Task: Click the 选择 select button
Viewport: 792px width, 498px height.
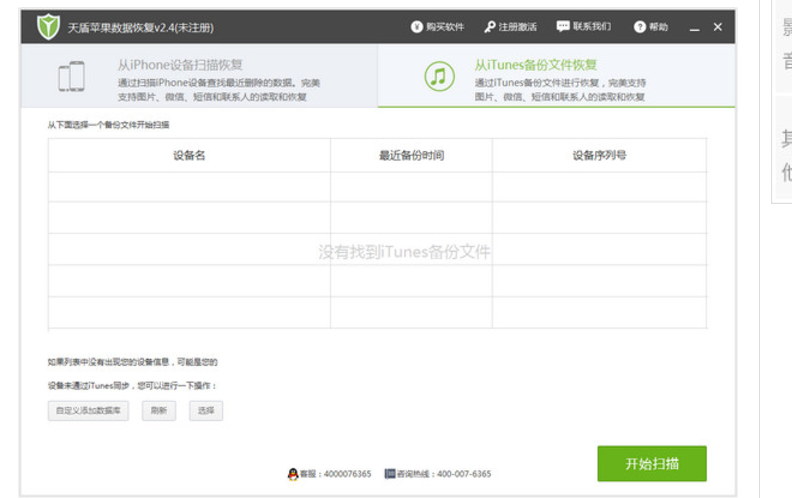Action: pyautogui.click(x=206, y=411)
